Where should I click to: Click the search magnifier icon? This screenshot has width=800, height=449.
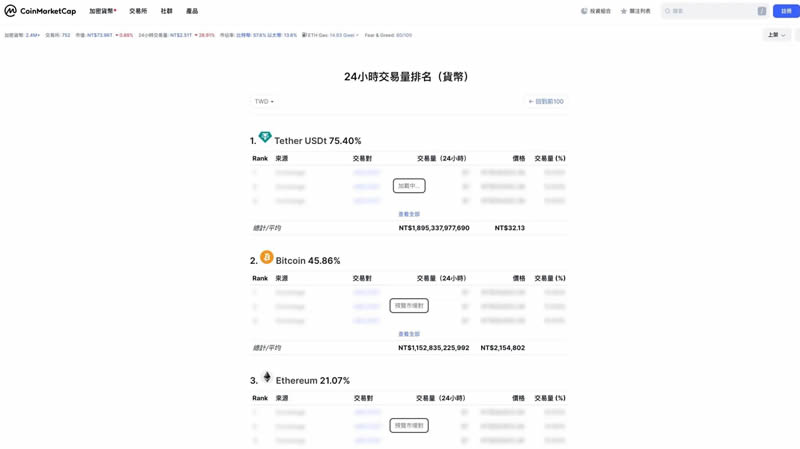coord(668,11)
